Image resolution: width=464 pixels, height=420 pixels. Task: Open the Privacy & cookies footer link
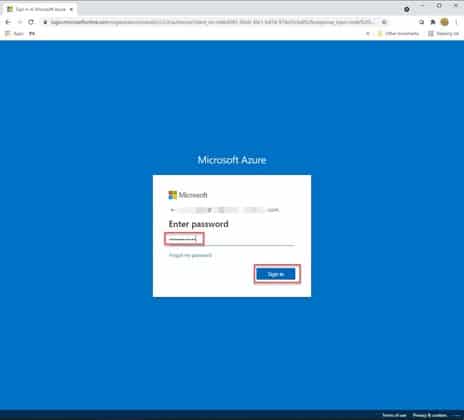430,415
